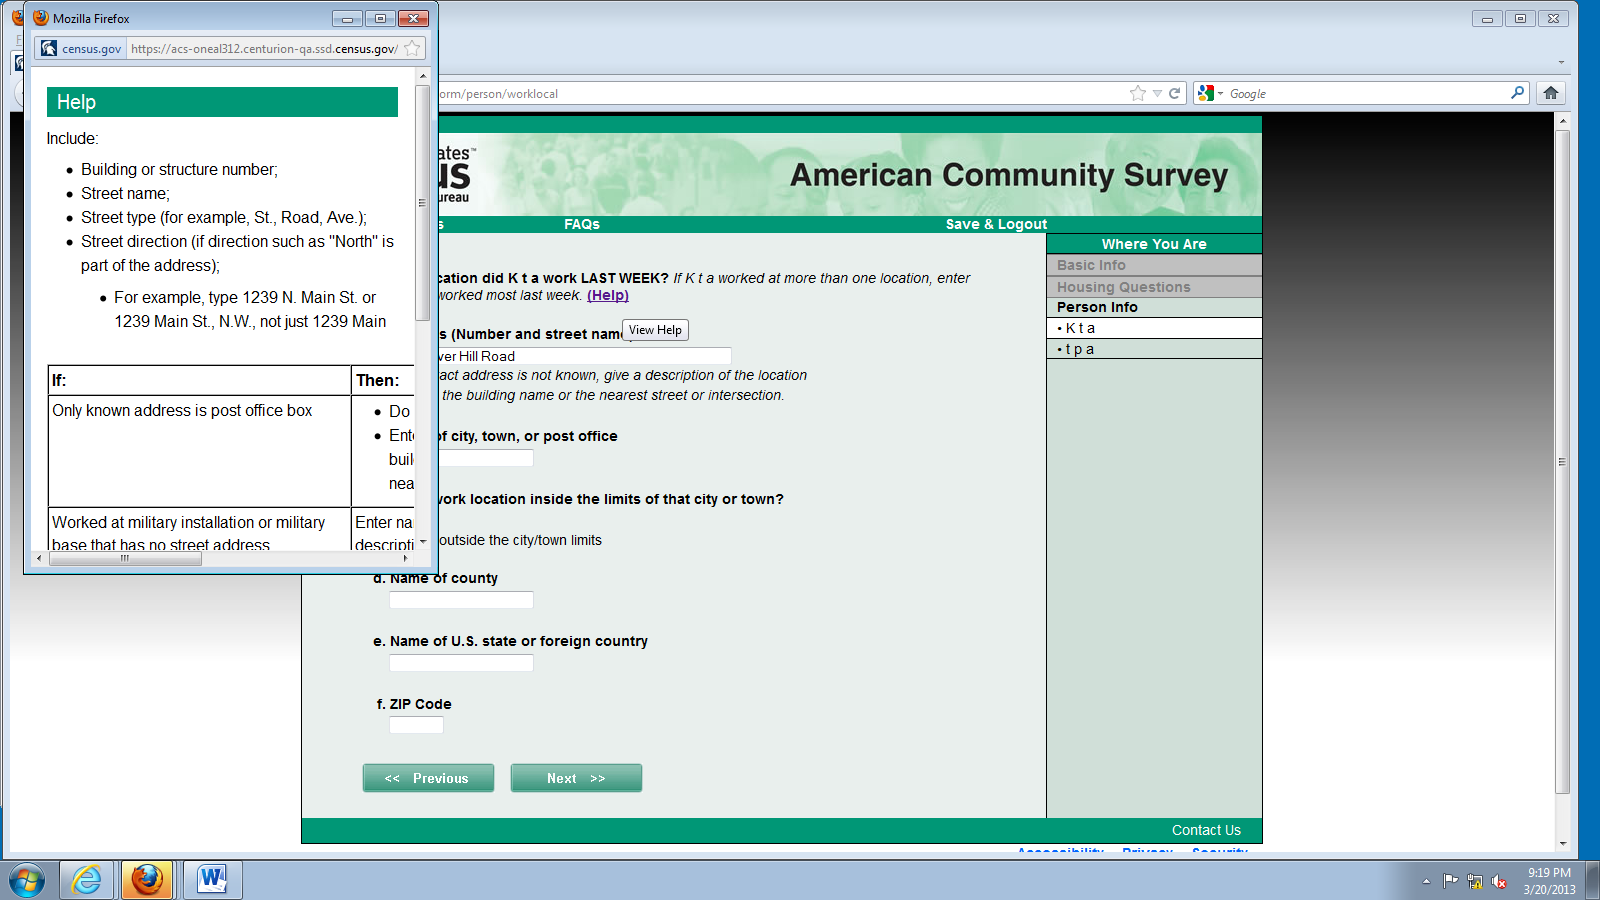Image resolution: width=1600 pixels, height=900 pixels.
Task: Click the census.gov site identity icon
Action: click(x=49, y=48)
